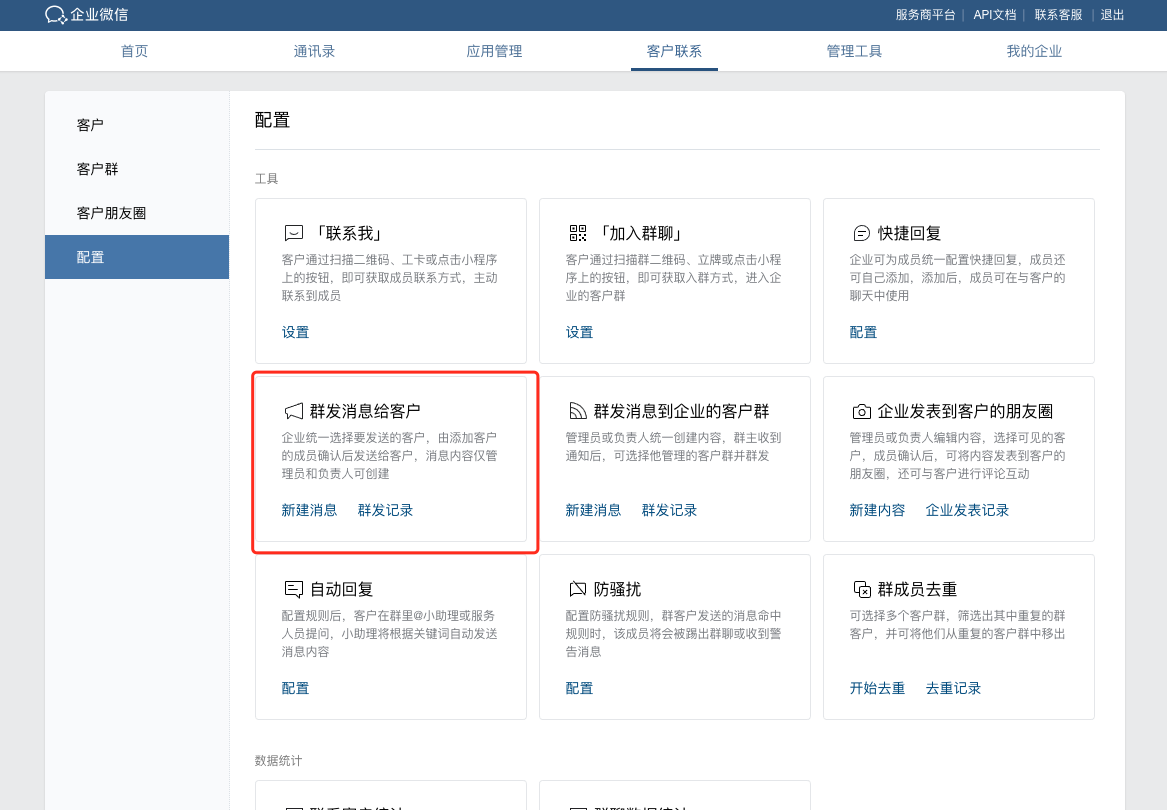Click the 群发消息到企业的客户群 card title
Viewport: 1167px width, 810px height.
pos(682,412)
